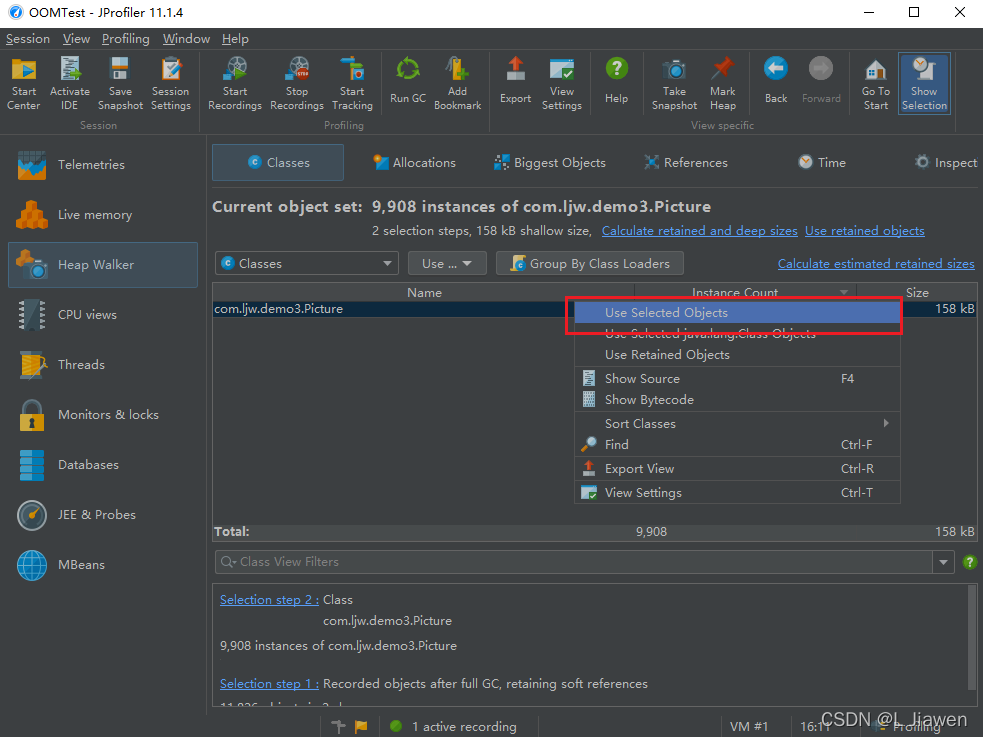Open the Threads sidebar section

click(x=103, y=365)
